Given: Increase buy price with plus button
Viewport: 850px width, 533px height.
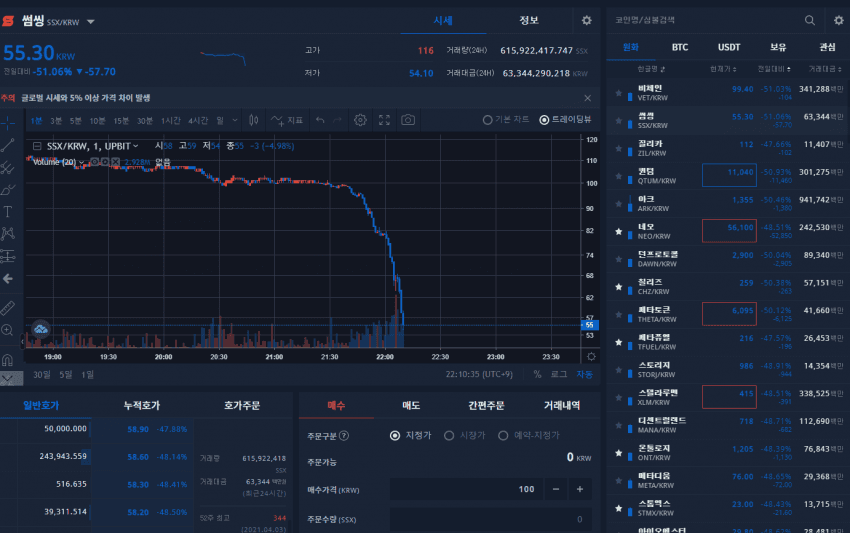Looking at the screenshot, I should (x=579, y=489).
